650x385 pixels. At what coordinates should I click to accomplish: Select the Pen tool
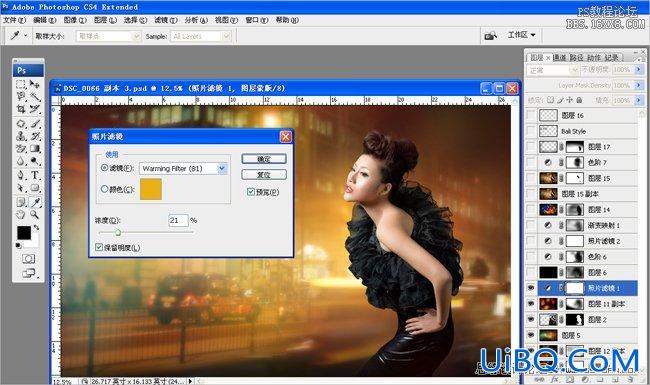[x=21, y=175]
